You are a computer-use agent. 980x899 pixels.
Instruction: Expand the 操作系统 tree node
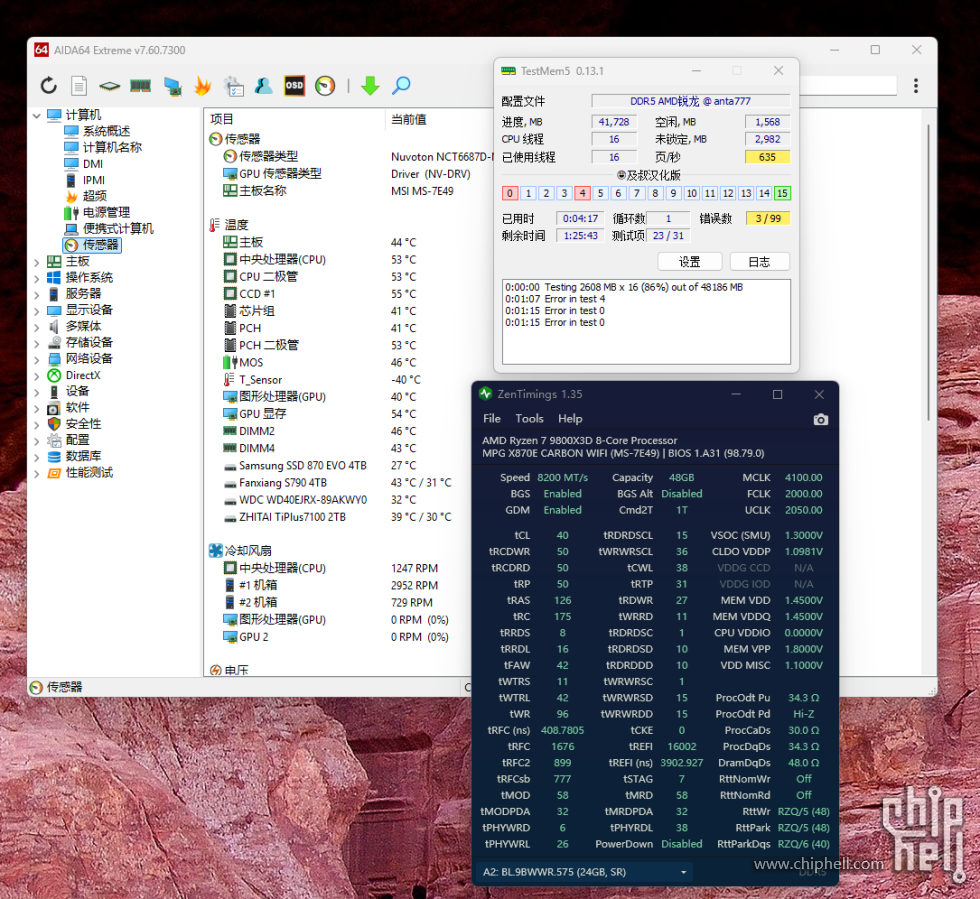coord(37,279)
